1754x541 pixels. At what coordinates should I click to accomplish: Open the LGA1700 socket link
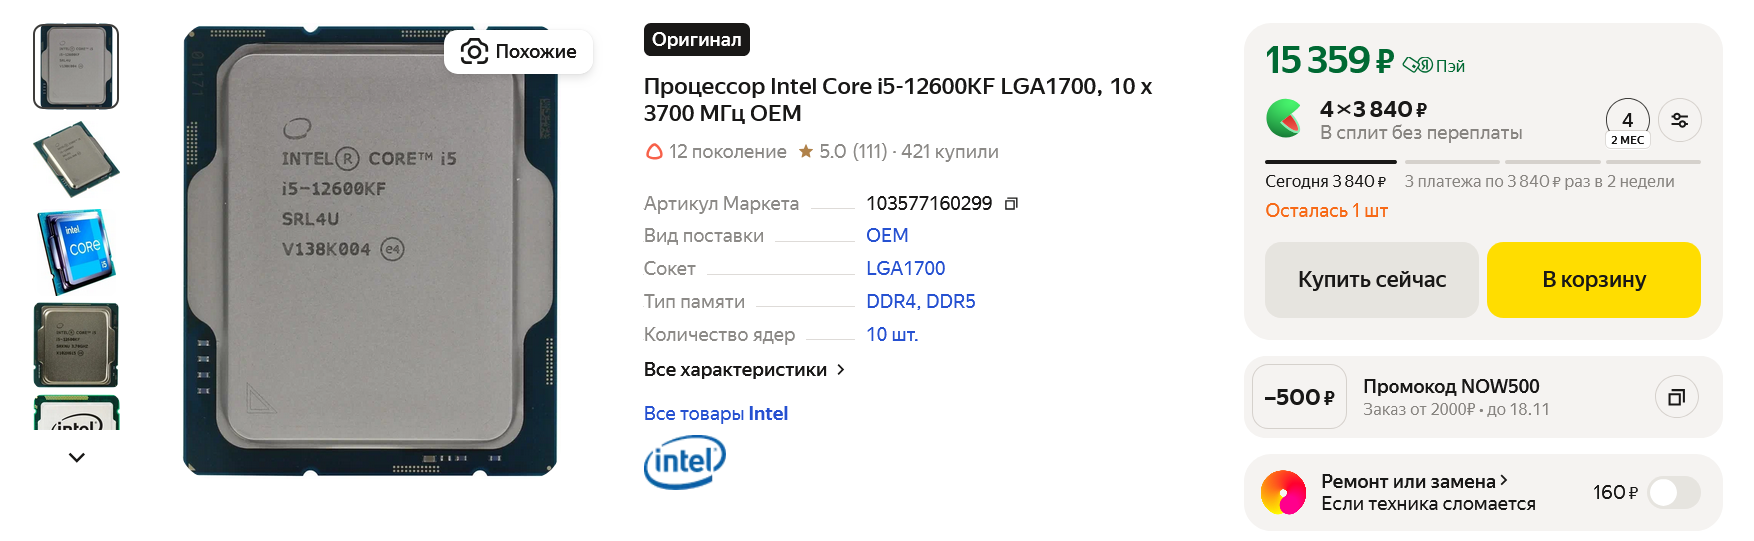(905, 268)
